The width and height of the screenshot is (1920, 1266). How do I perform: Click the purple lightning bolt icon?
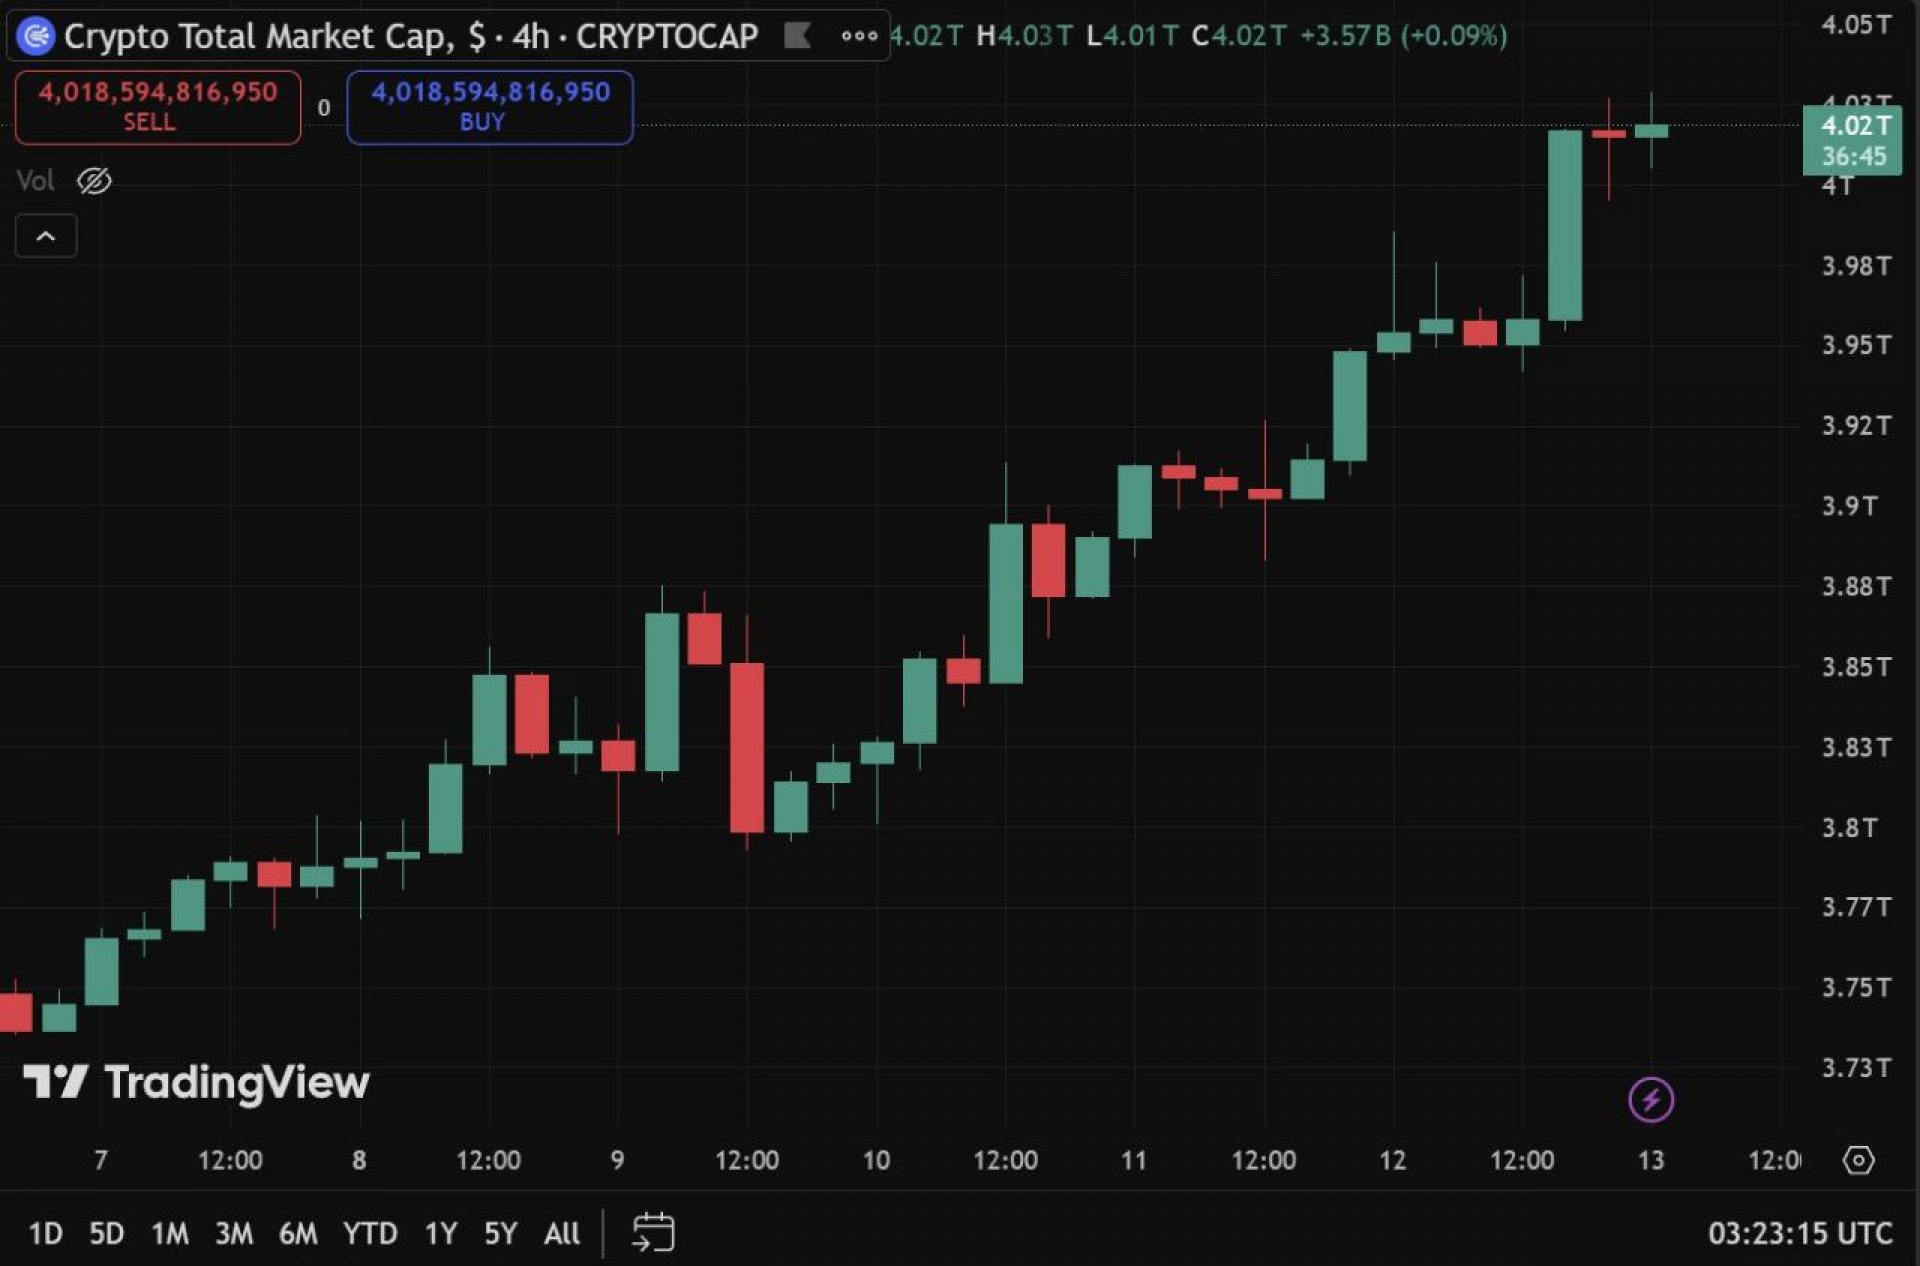1650,1100
